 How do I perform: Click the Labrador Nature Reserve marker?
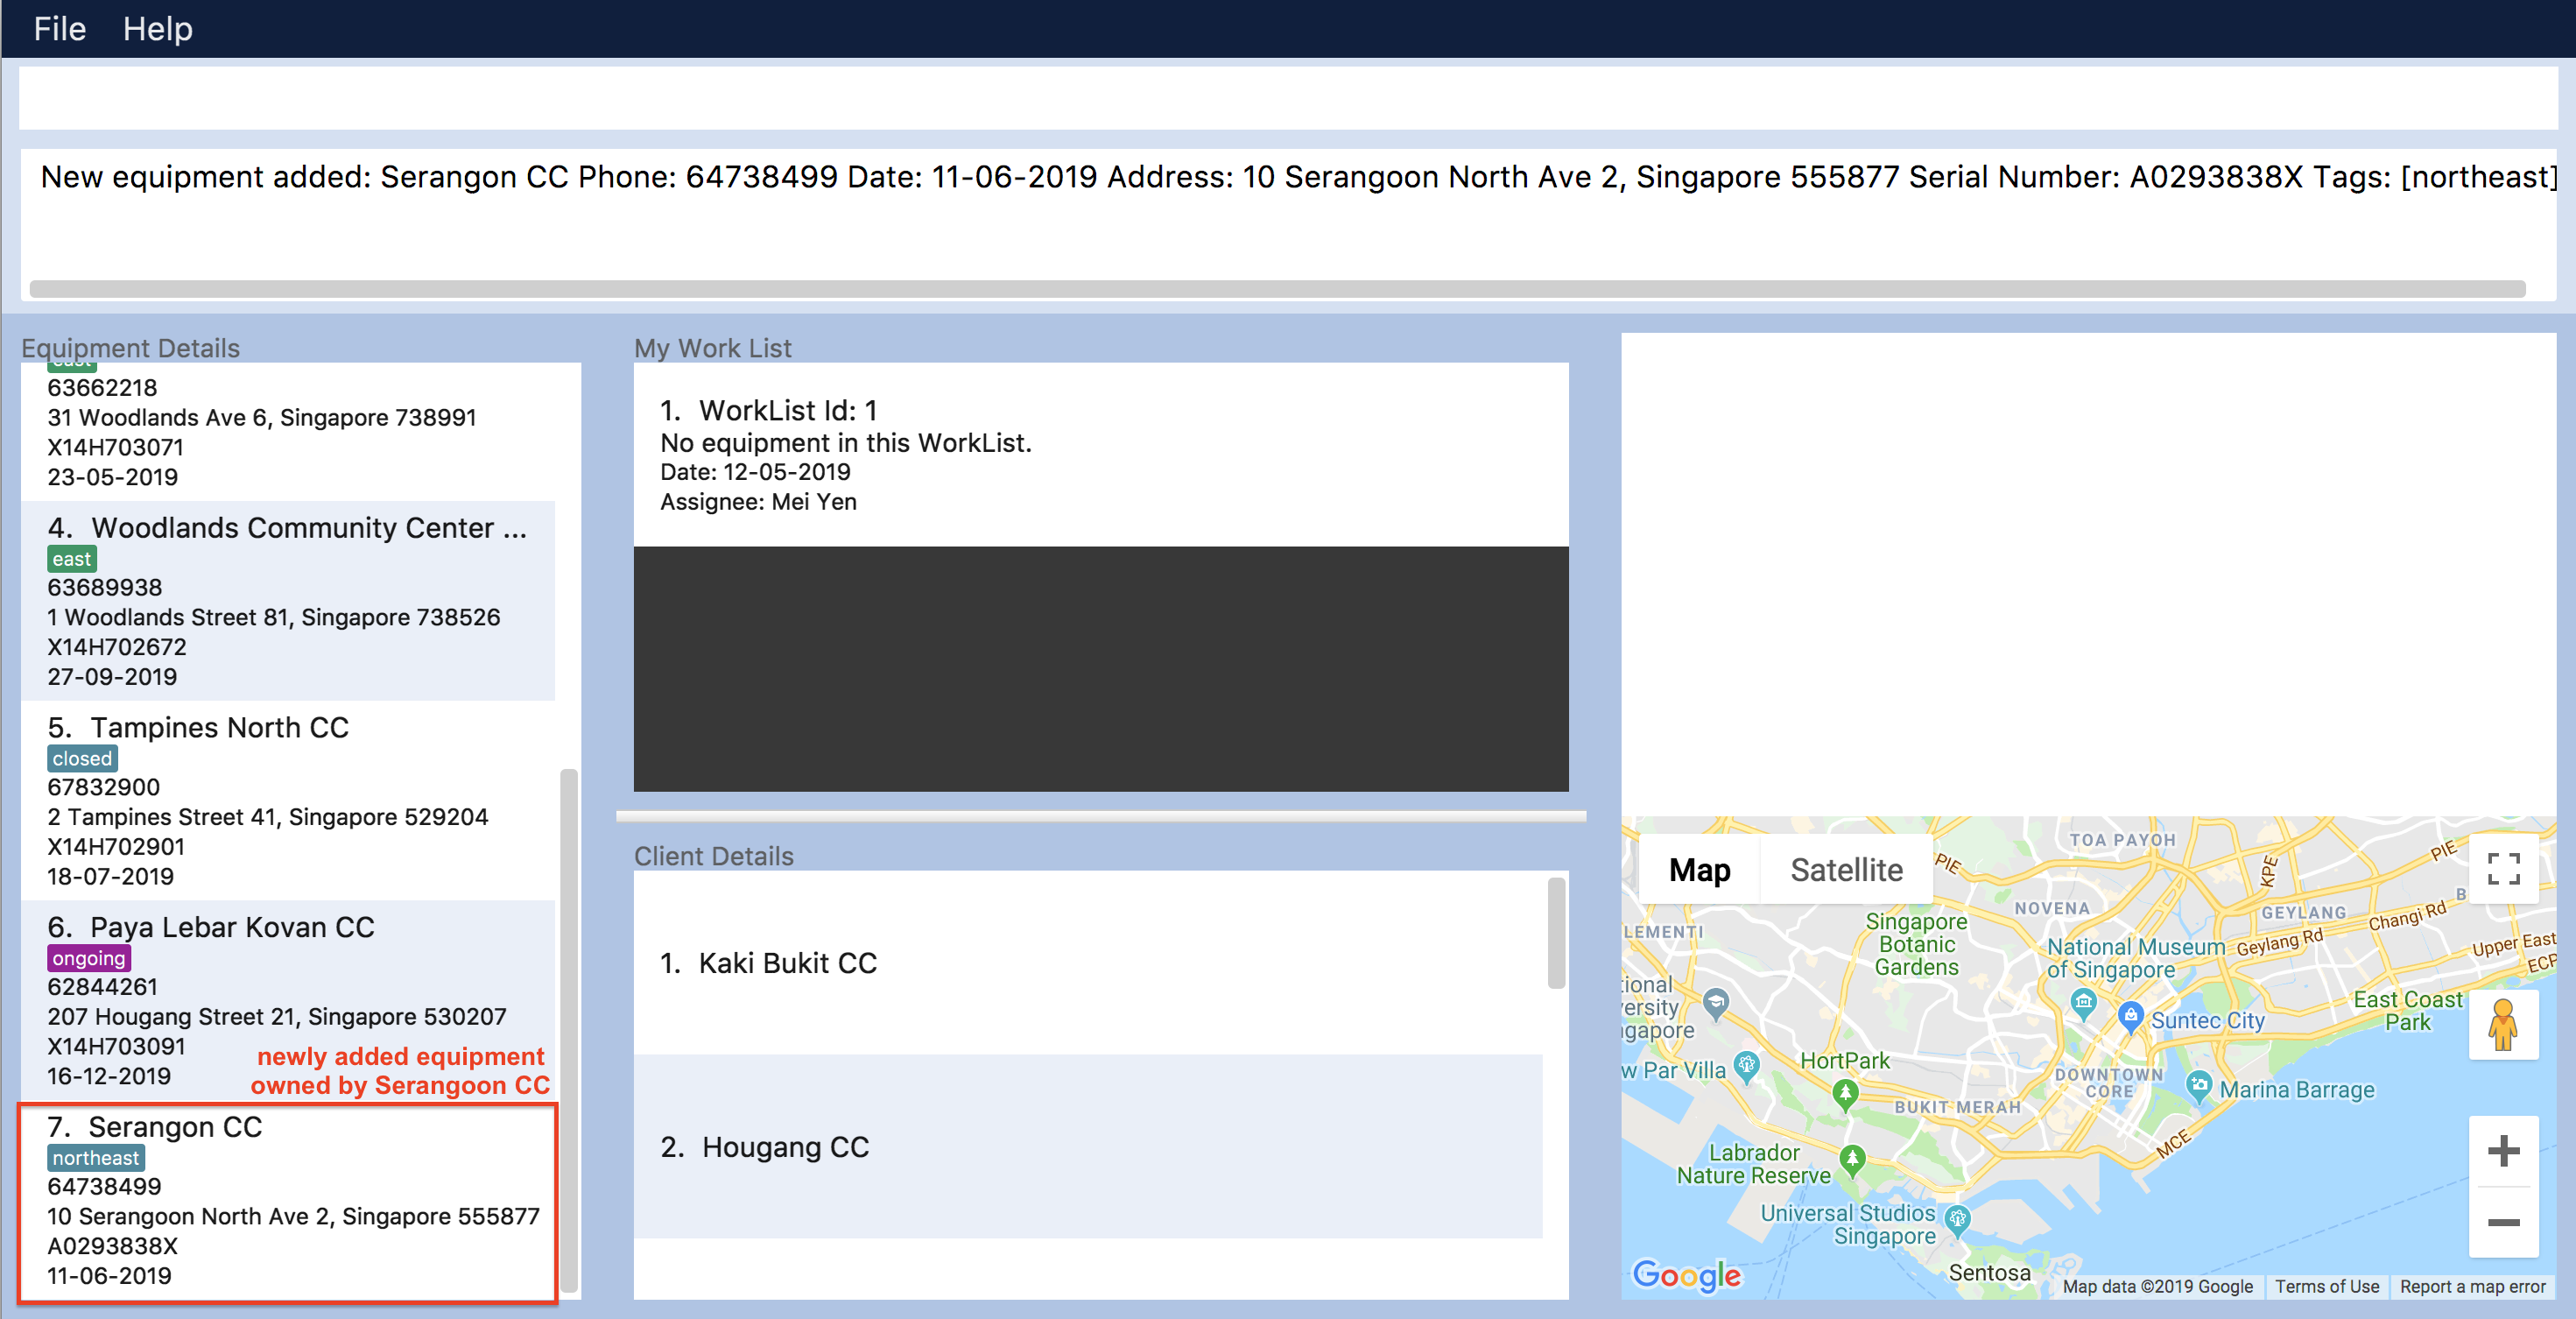pyautogui.click(x=1852, y=1160)
